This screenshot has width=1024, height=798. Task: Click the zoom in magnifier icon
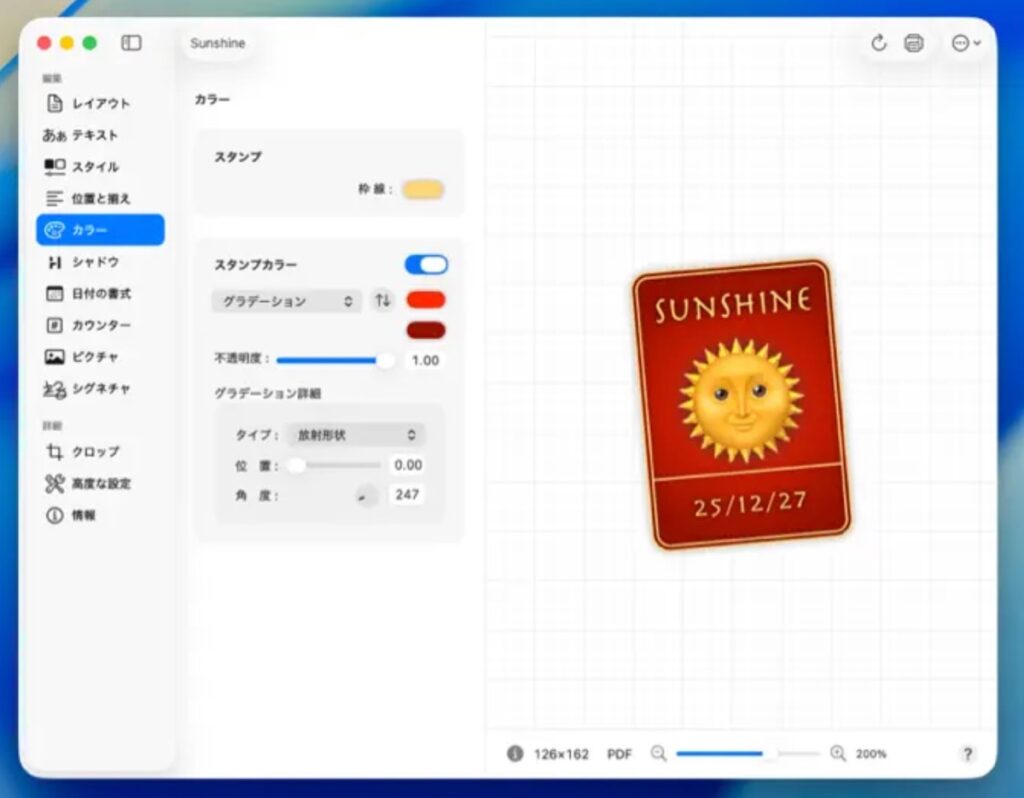click(x=838, y=754)
